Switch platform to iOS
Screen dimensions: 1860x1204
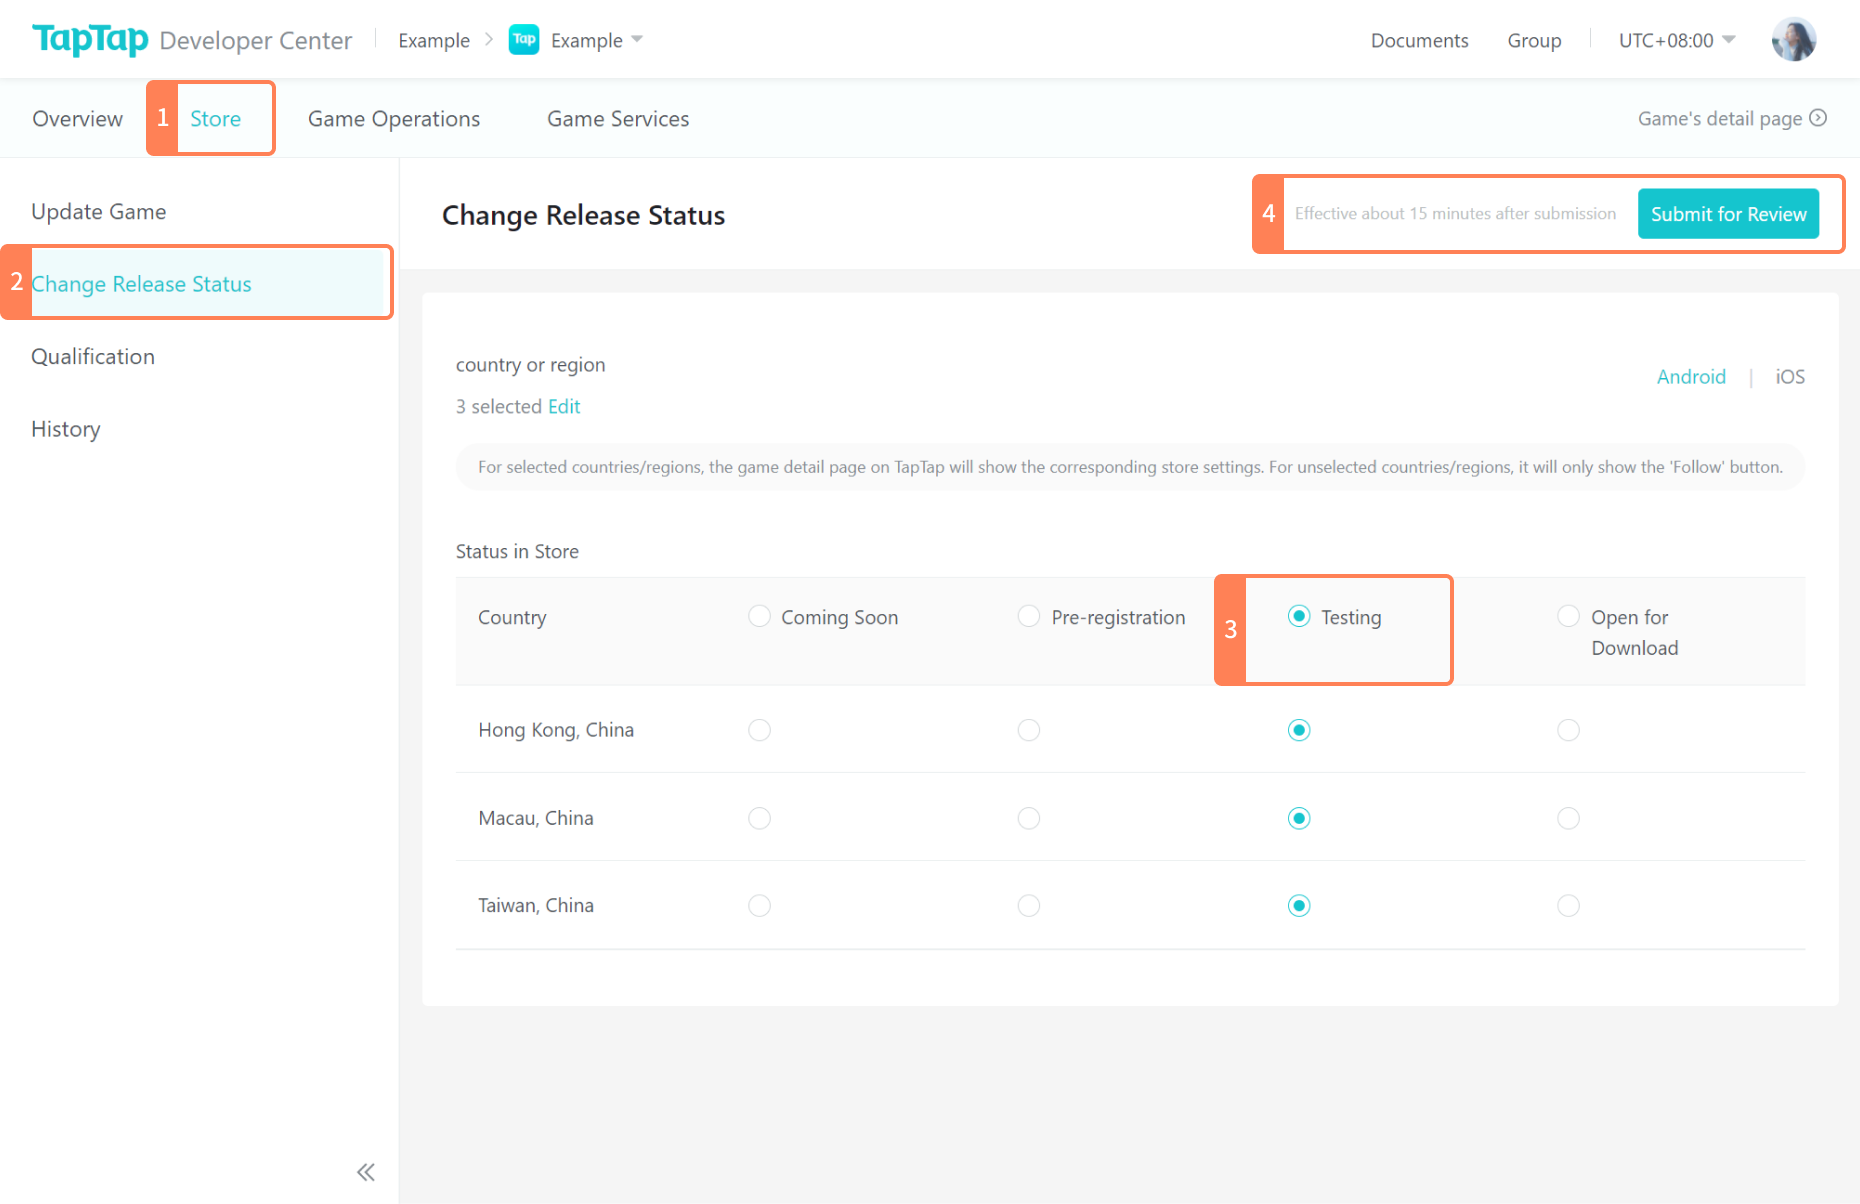coord(1790,377)
